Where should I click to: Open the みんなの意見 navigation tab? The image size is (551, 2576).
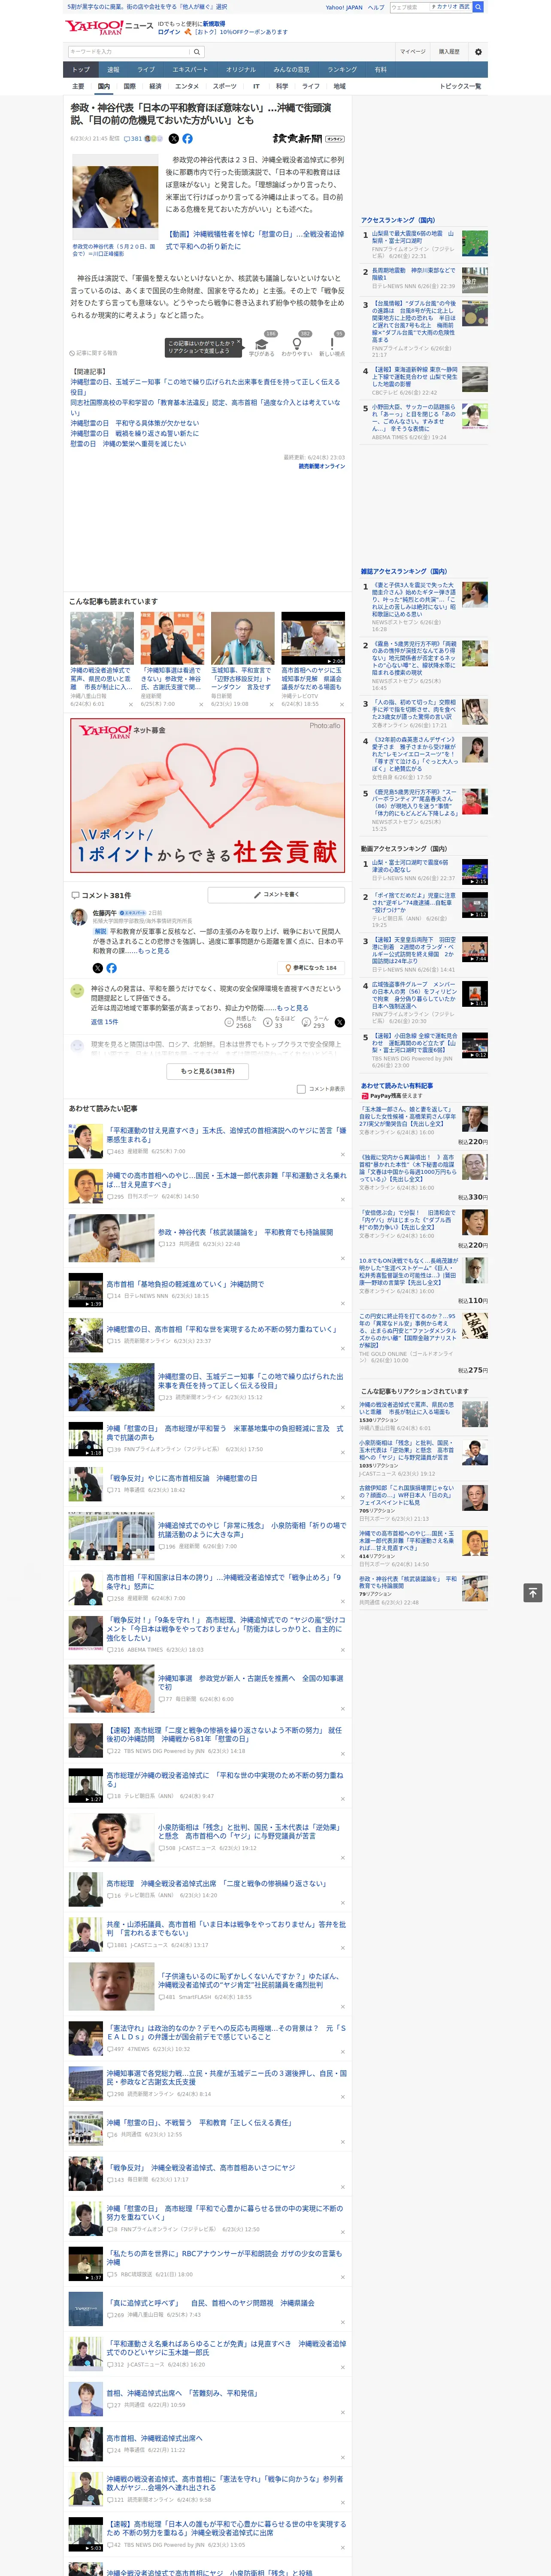point(292,70)
